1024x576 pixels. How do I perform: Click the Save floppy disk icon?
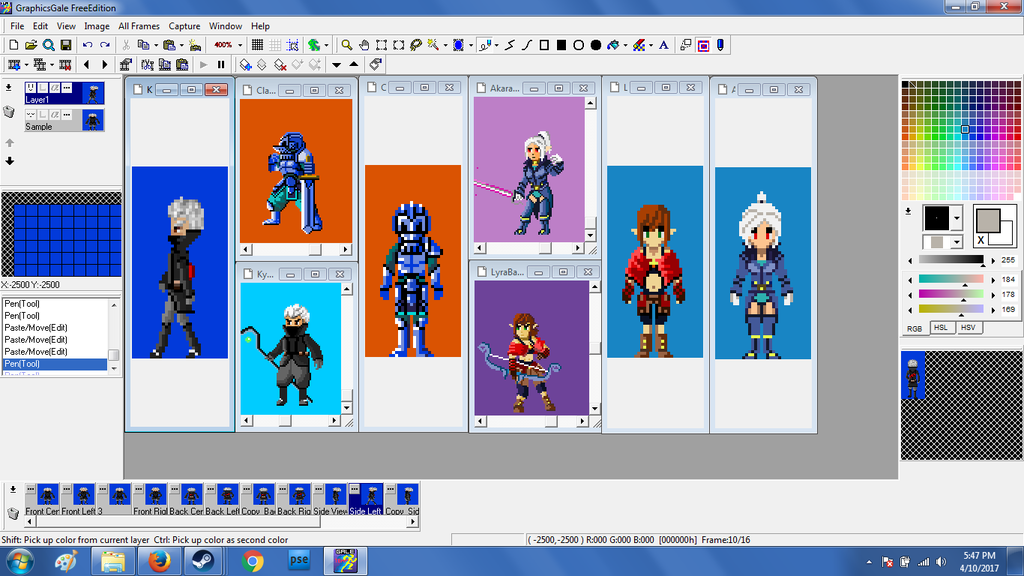click(x=66, y=45)
